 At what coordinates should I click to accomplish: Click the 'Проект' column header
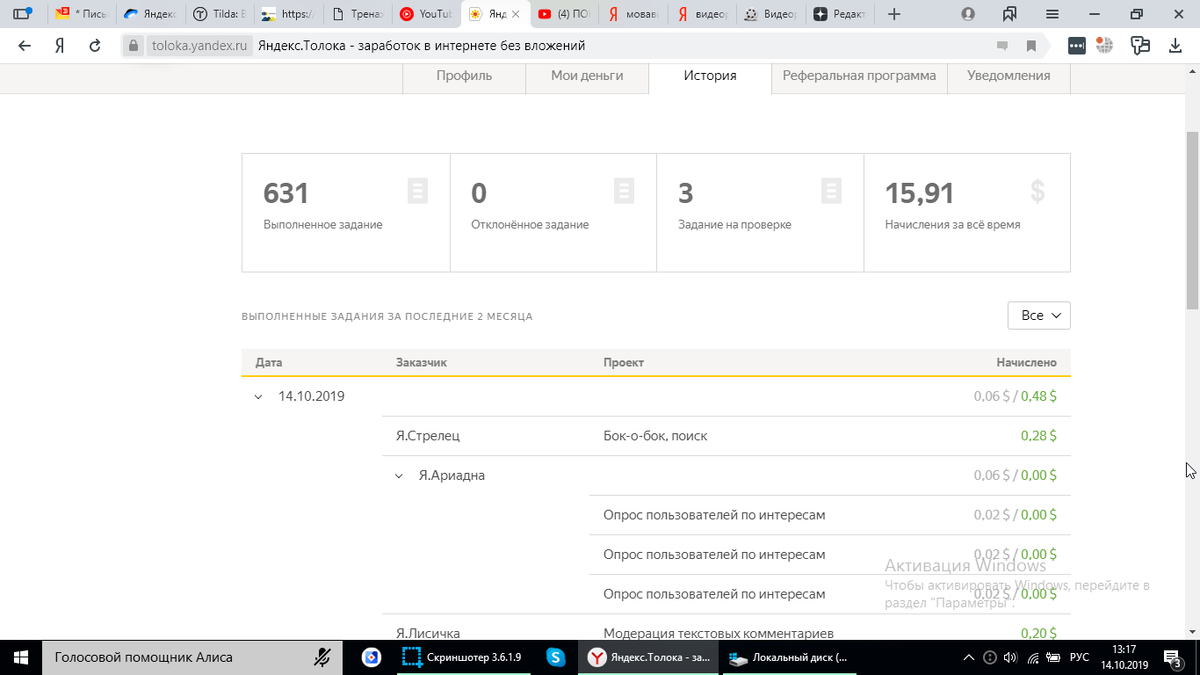(624, 362)
